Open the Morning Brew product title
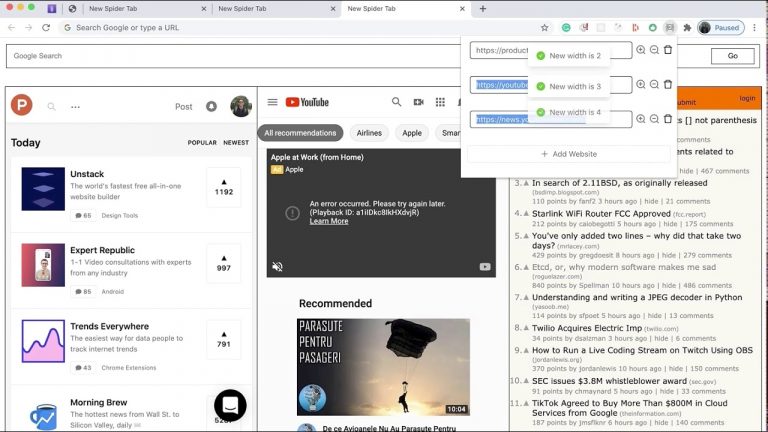 pos(98,402)
